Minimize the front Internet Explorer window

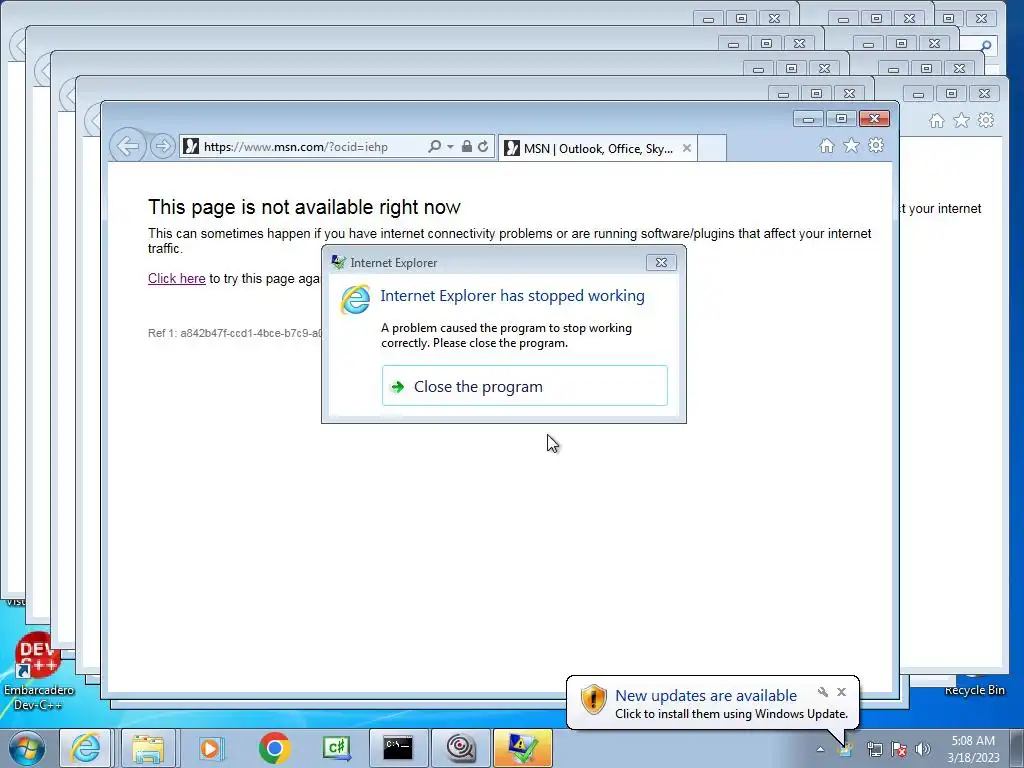point(808,118)
